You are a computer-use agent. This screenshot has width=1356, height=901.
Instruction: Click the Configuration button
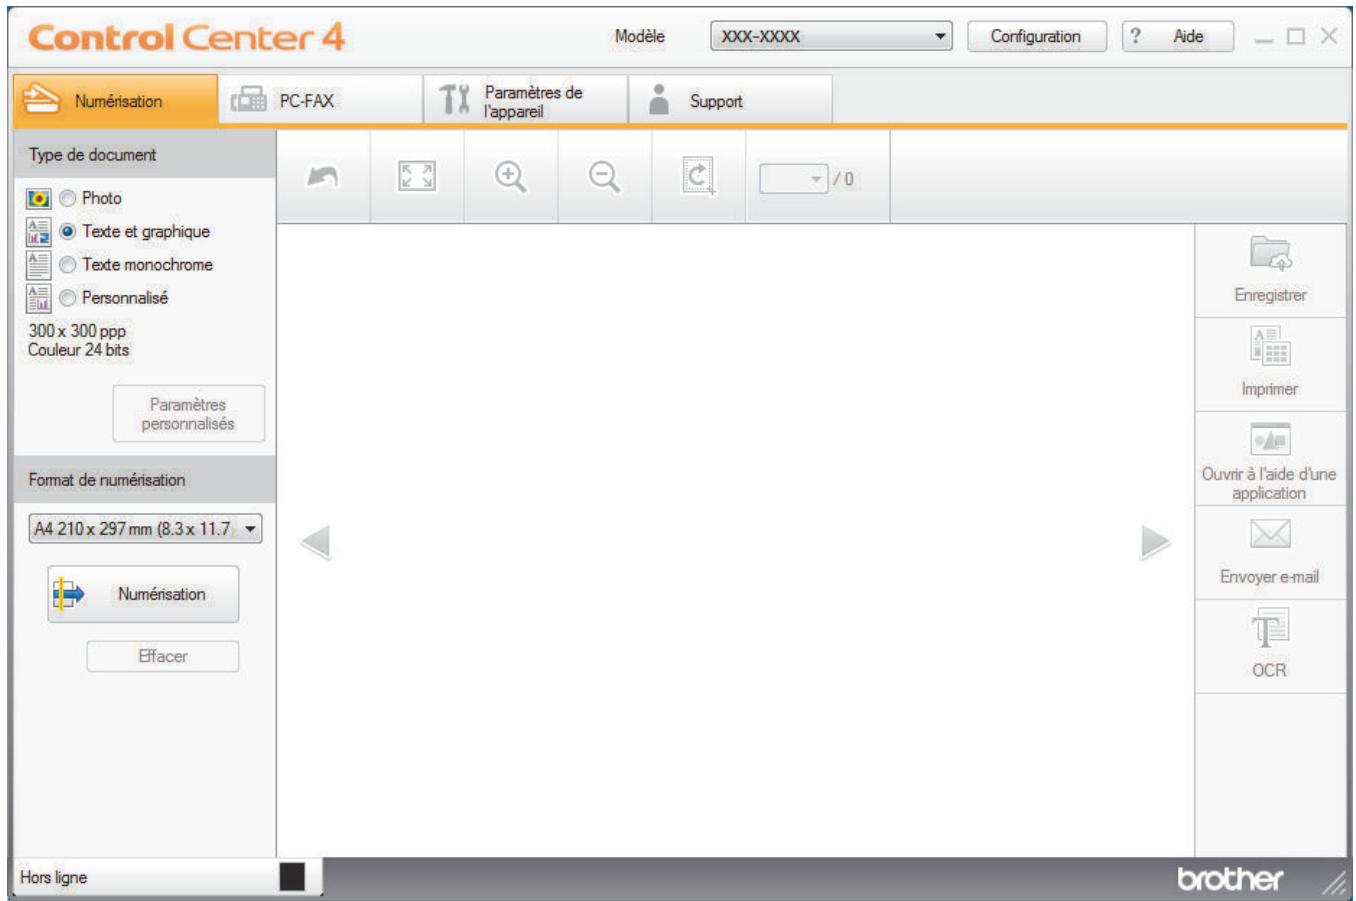pos(1037,36)
